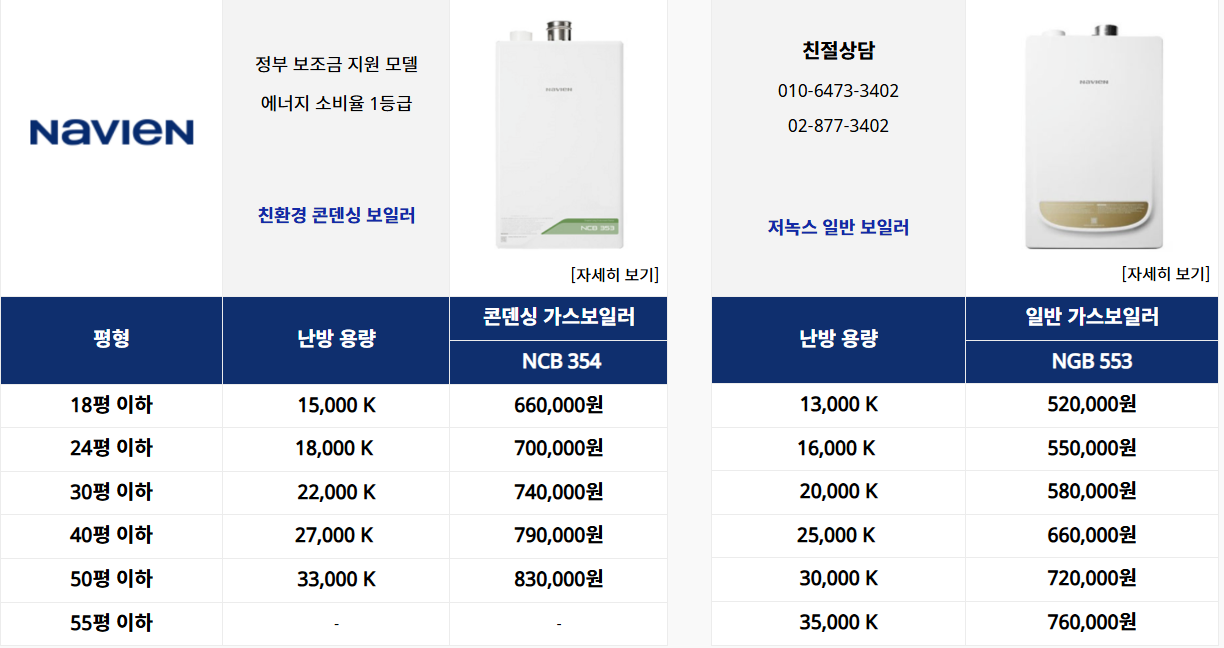Click the 33,000 K heating capacity cell
Image resolution: width=1224 pixels, height=648 pixels.
click(x=336, y=579)
